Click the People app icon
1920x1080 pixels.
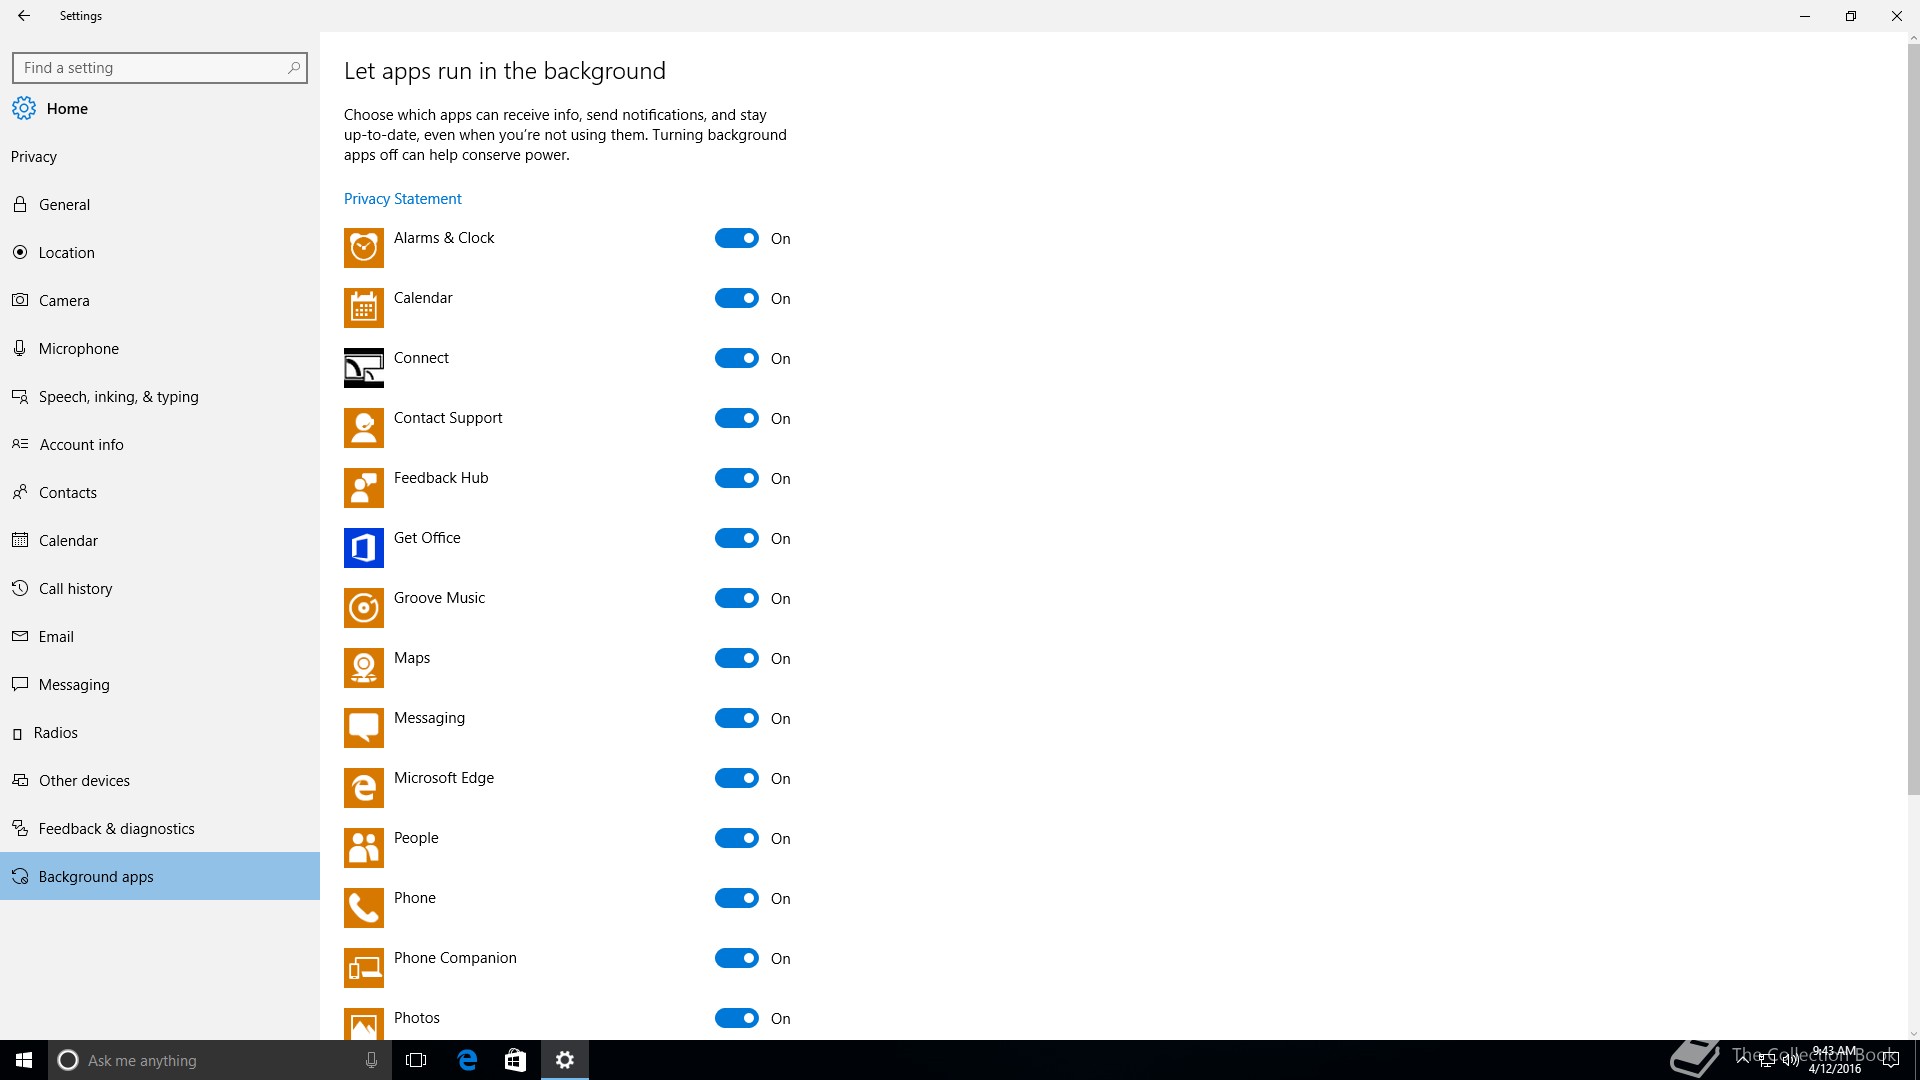click(x=364, y=848)
